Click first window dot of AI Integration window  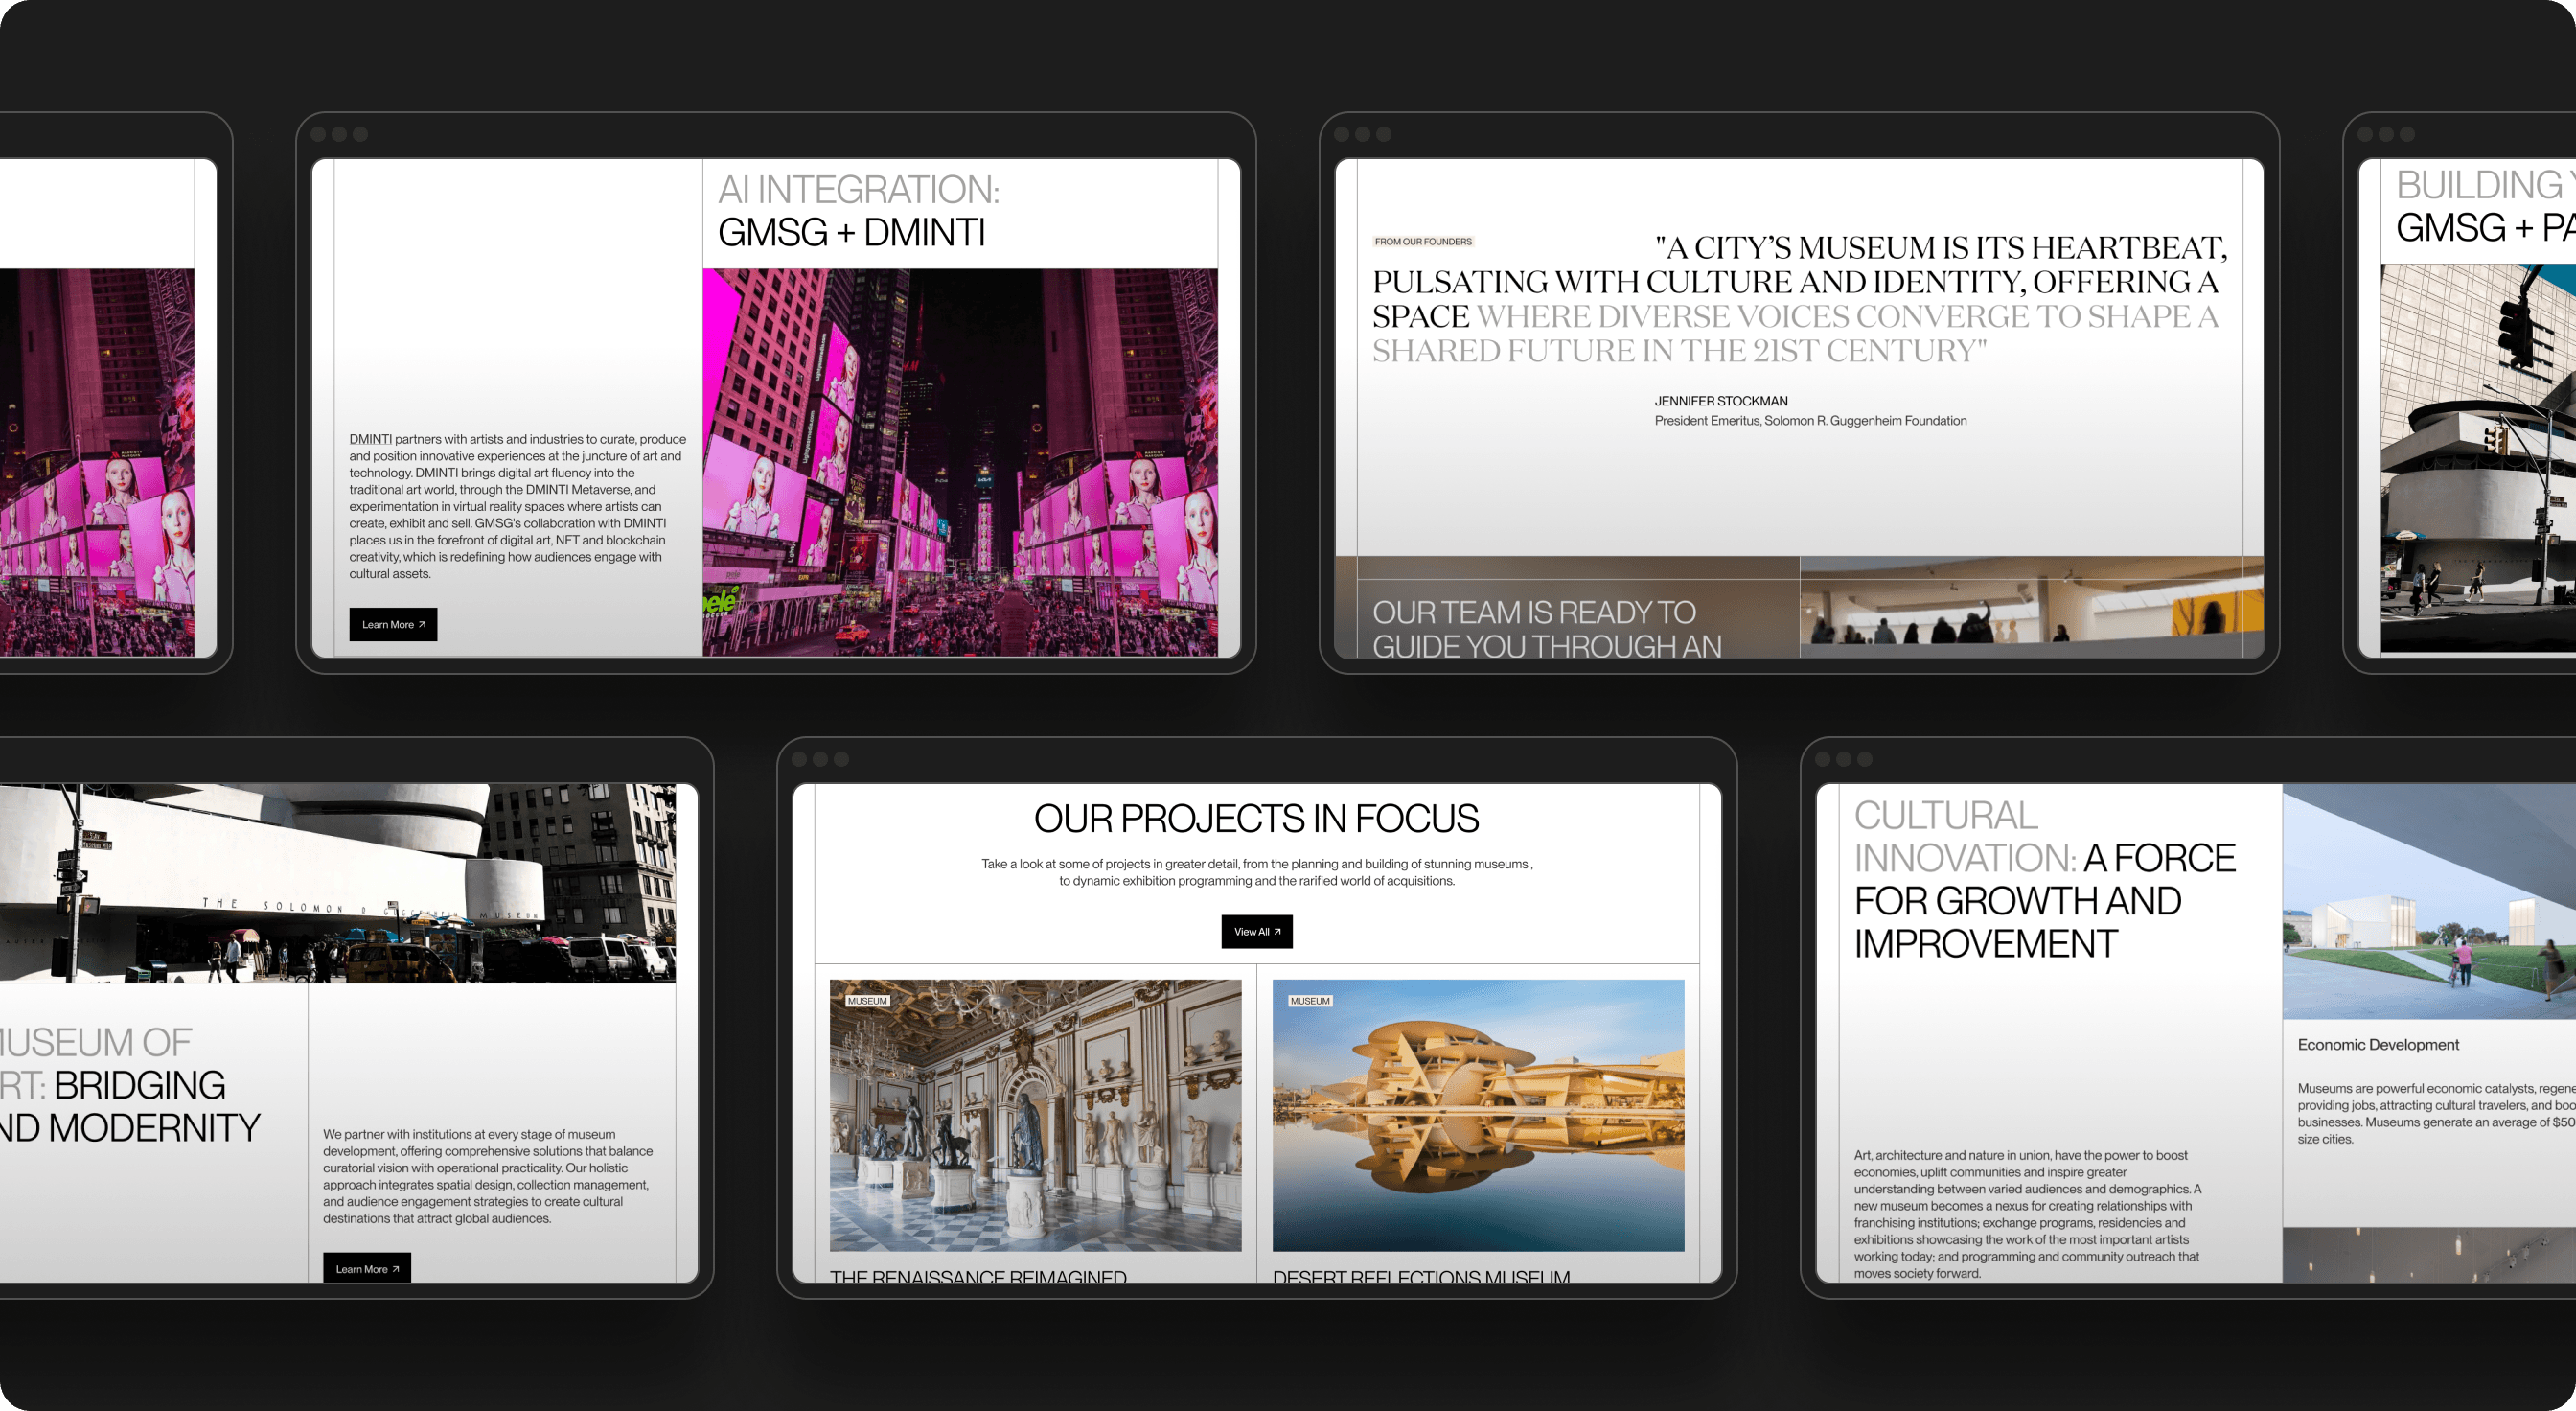pyautogui.click(x=319, y=134)
